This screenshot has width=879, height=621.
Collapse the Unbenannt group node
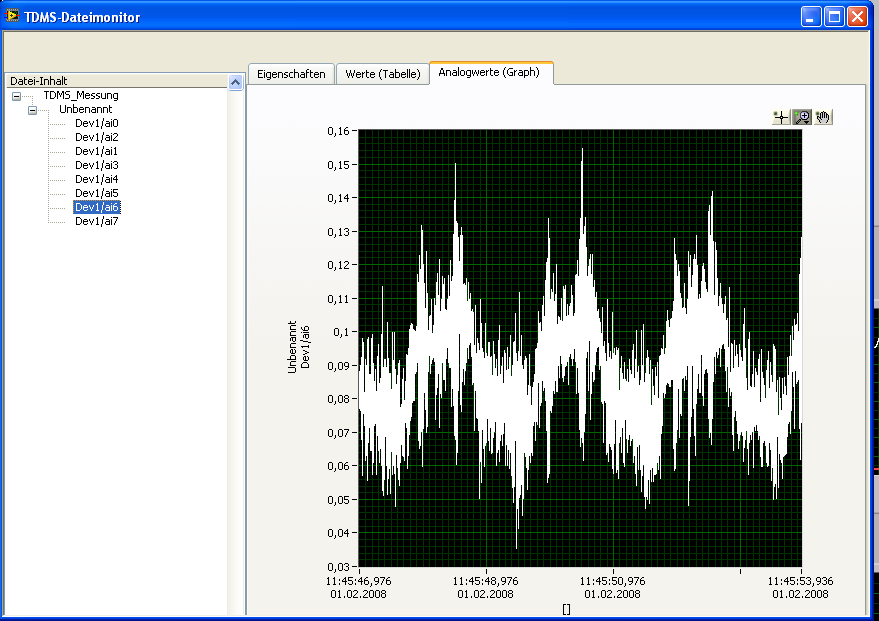click(x=32, y=110)
